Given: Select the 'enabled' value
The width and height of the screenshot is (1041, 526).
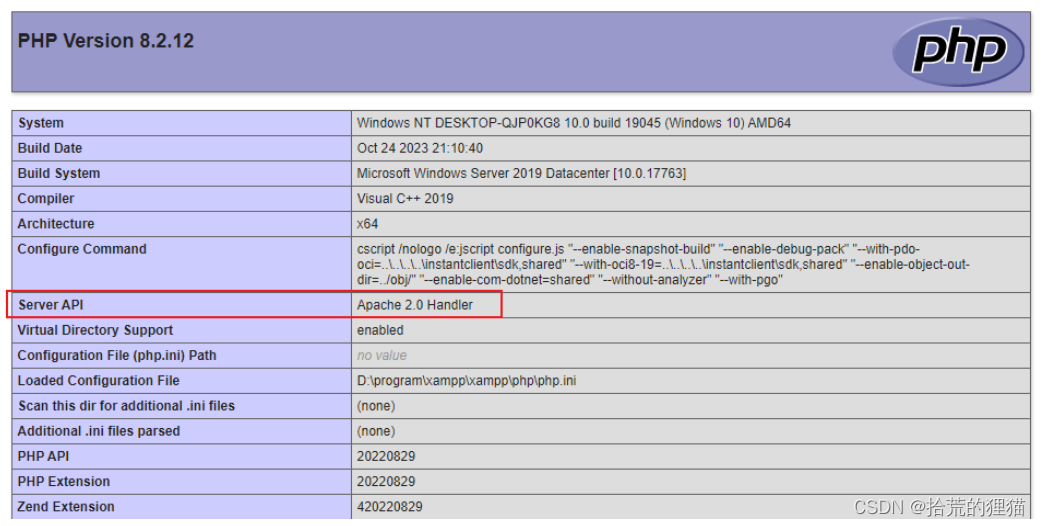Looking at the screenshot, I should [380, 330].
